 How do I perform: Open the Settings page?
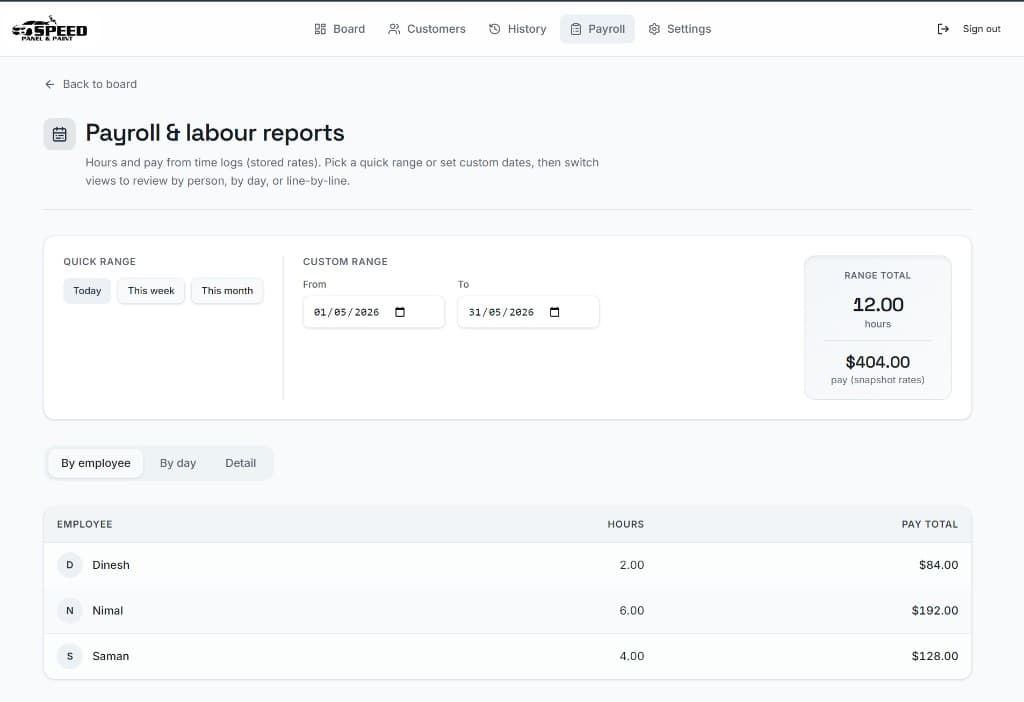tap(680, 29)
